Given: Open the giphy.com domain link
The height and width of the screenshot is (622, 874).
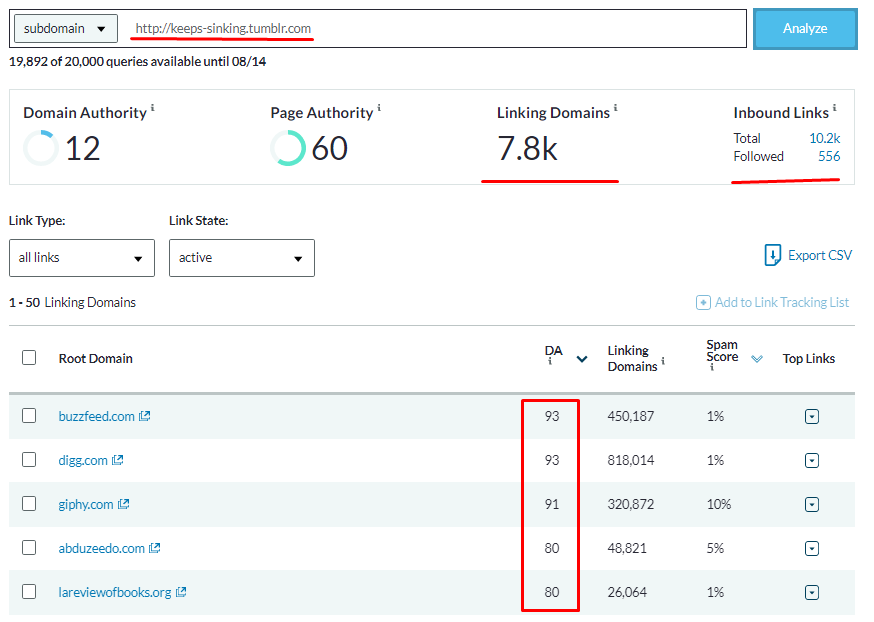Looking at the screenshot, I should point(86,504).
